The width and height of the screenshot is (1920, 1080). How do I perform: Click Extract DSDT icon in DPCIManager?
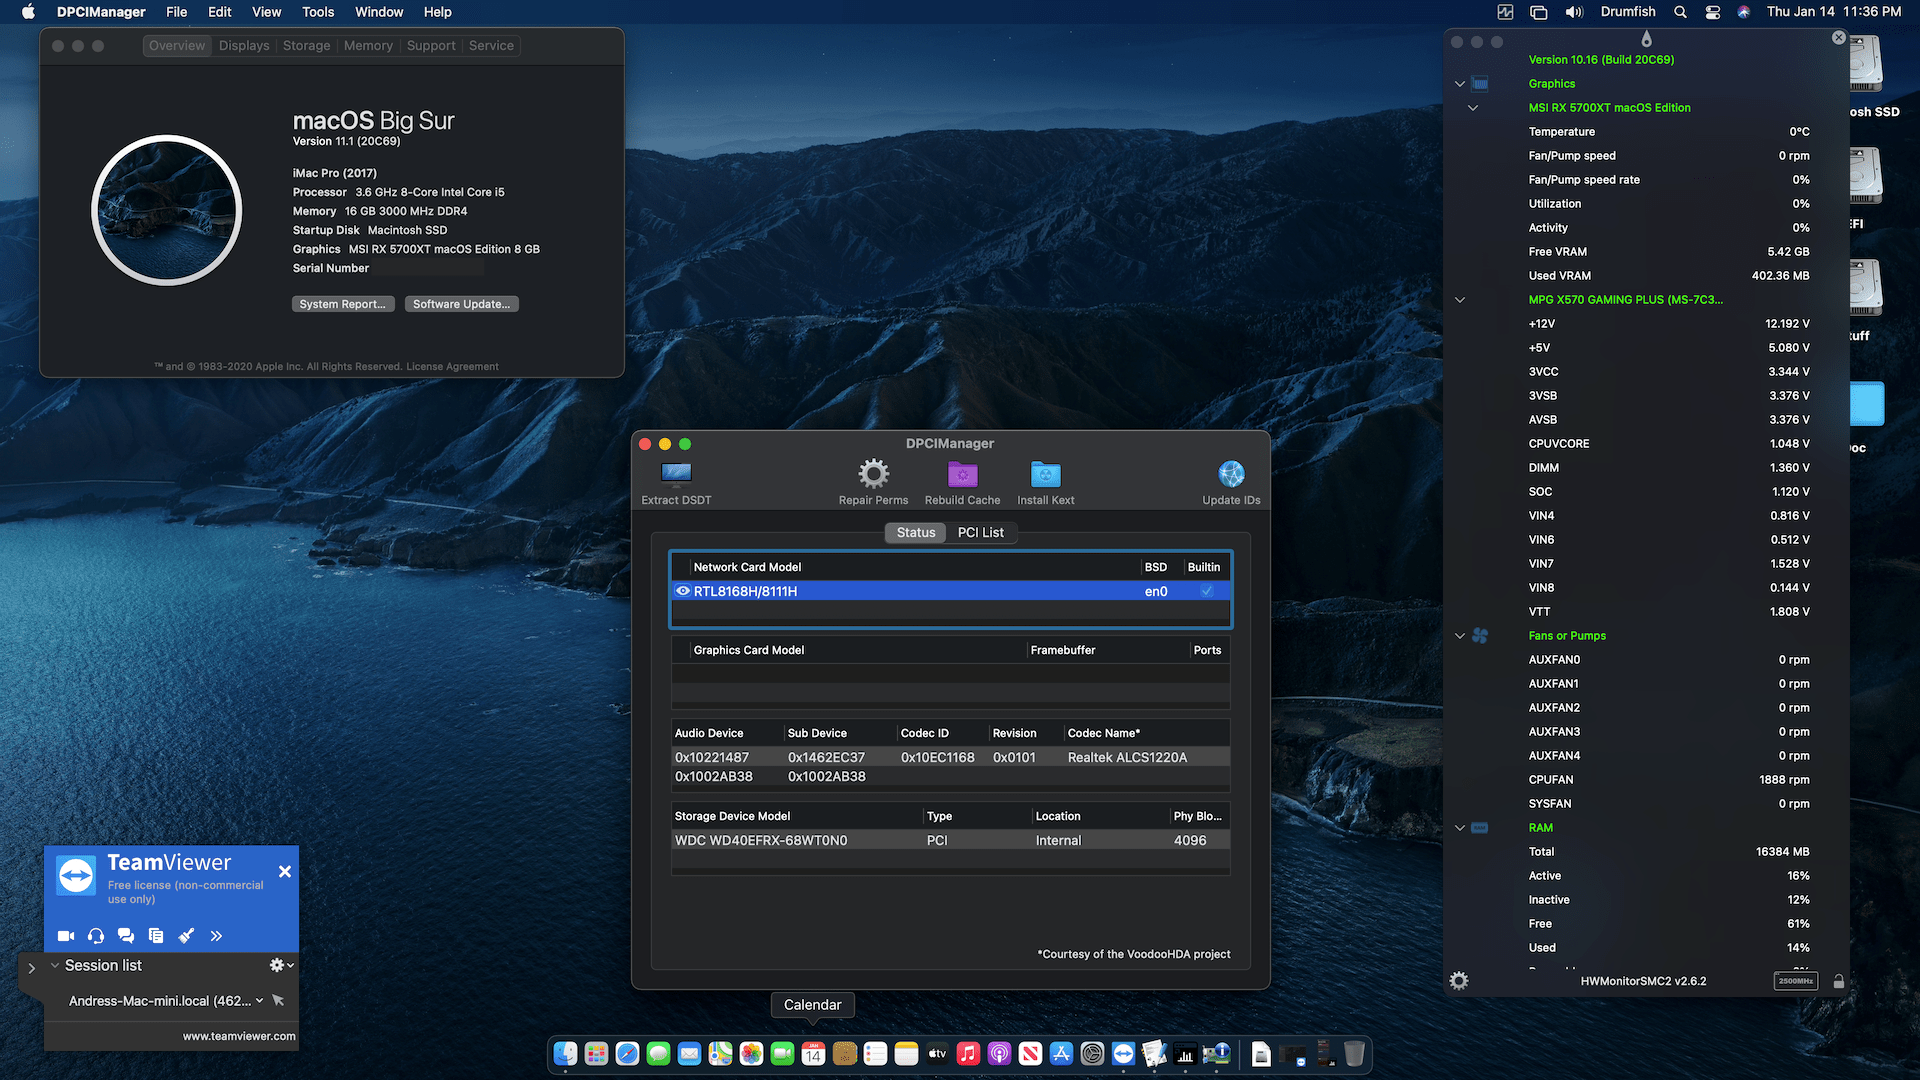pos(676,472)
